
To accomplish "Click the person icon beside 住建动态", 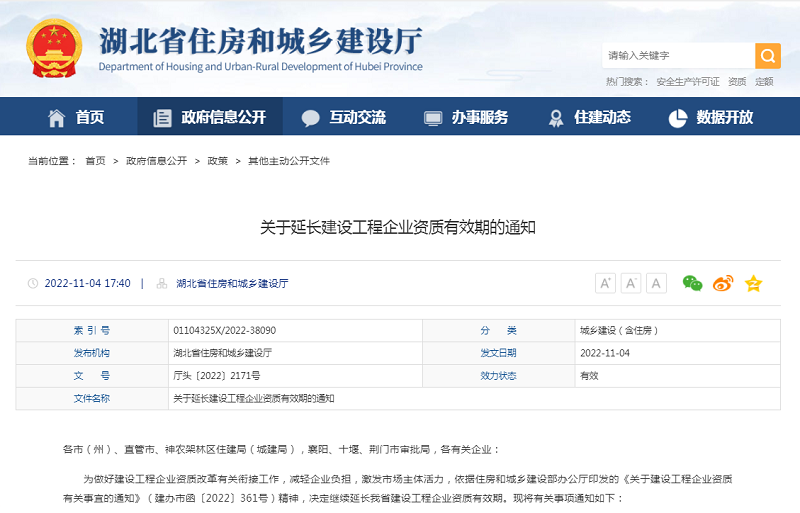I will click(556, 118).
